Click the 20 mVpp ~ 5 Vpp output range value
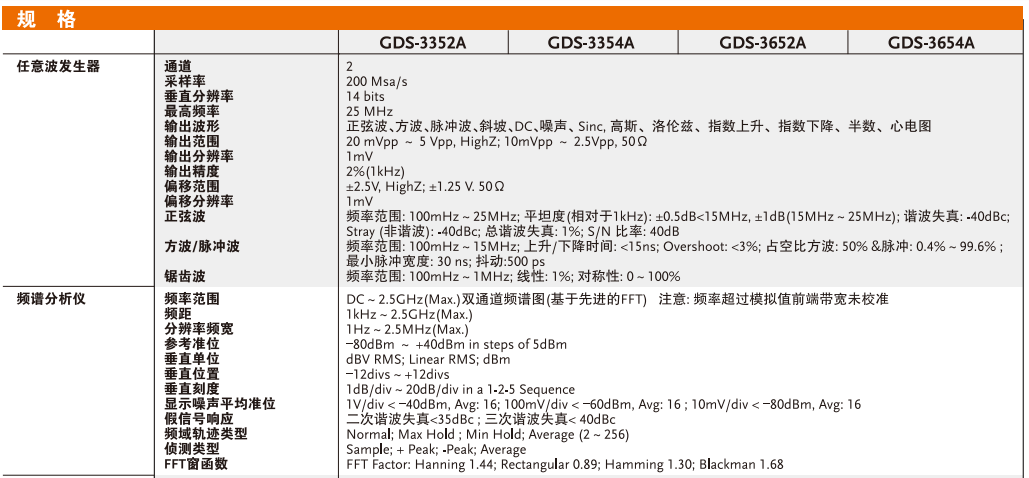Image resolution: width=1029 pixels, height=478 pixels. point(497,142)
